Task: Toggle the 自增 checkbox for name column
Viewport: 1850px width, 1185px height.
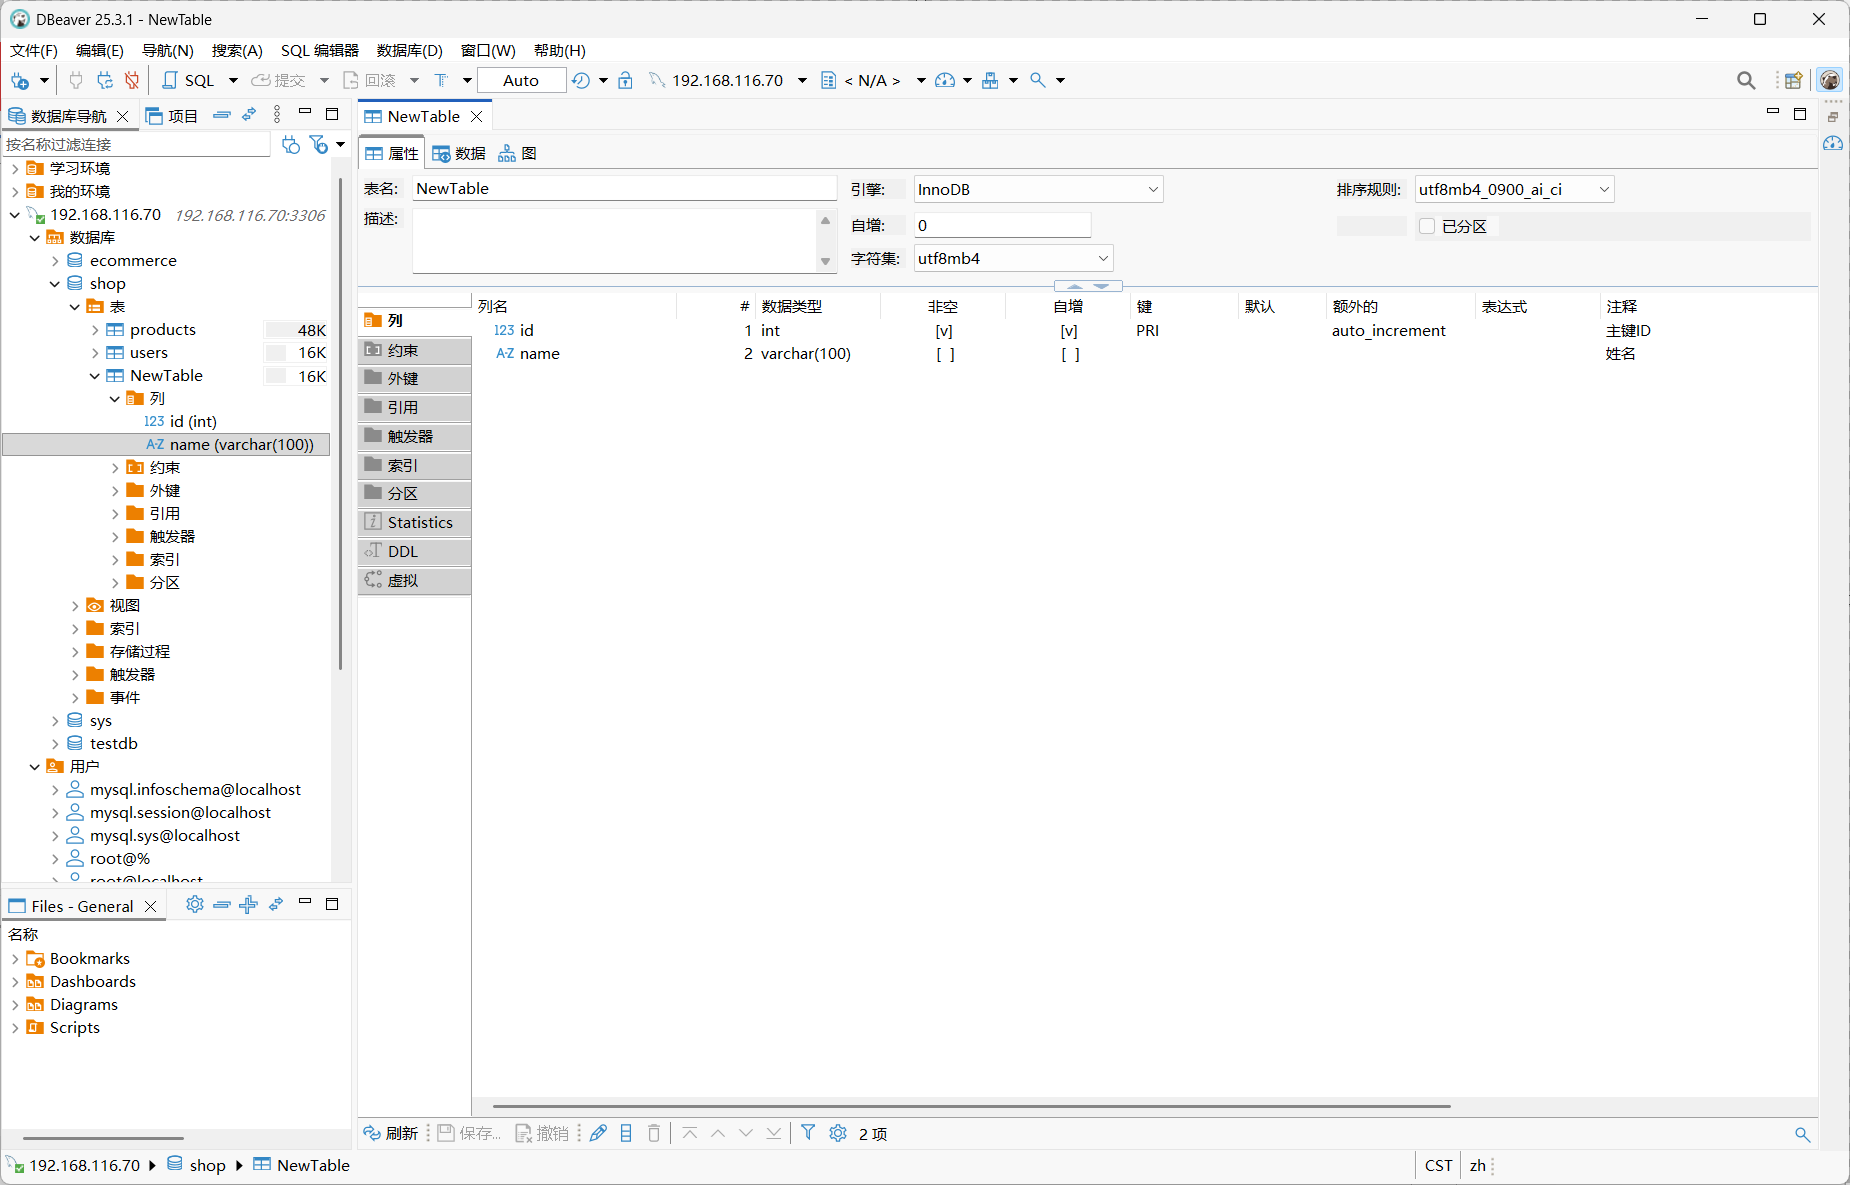Action: [x=1070, y=354]
